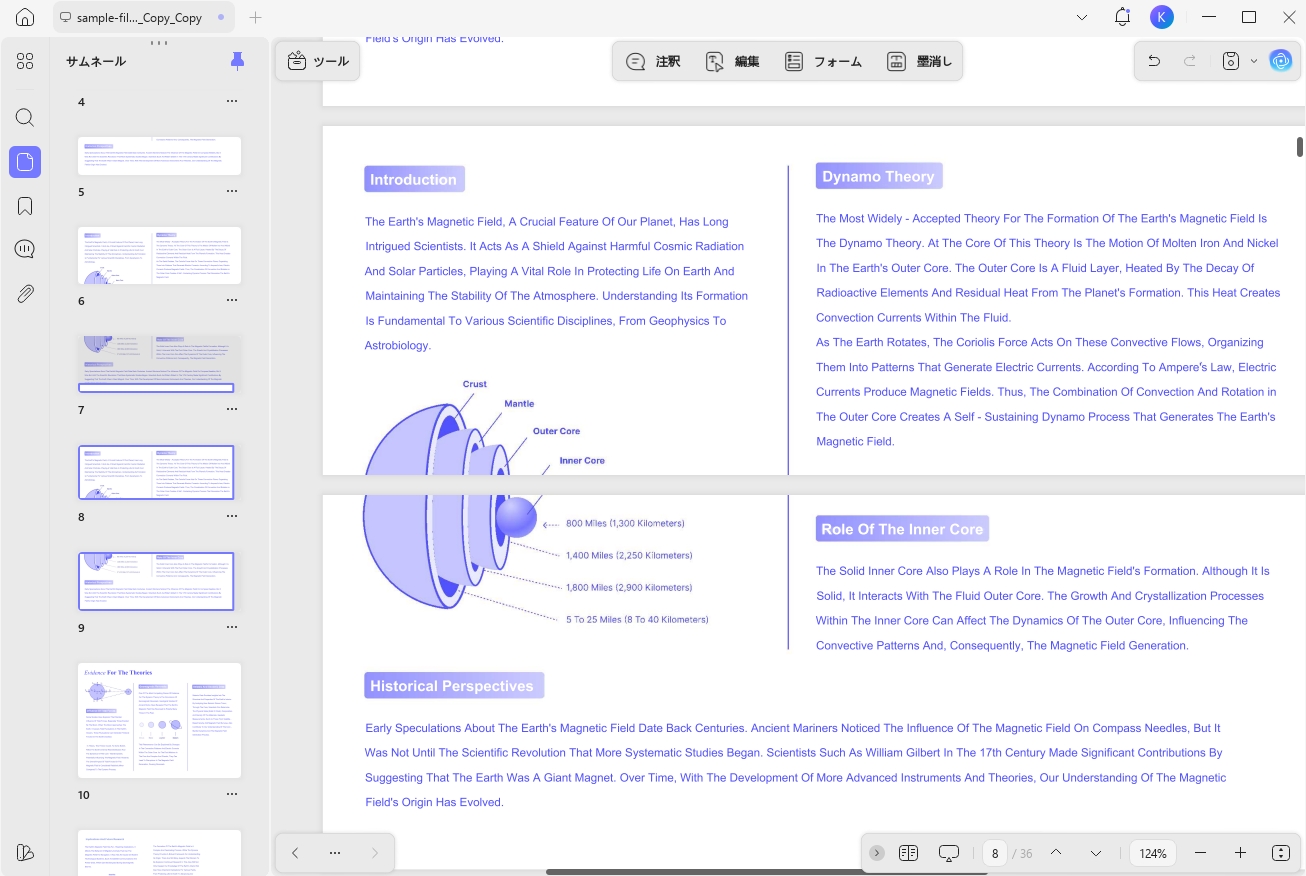Add a new tab with the plus button

tap(255, 17)
